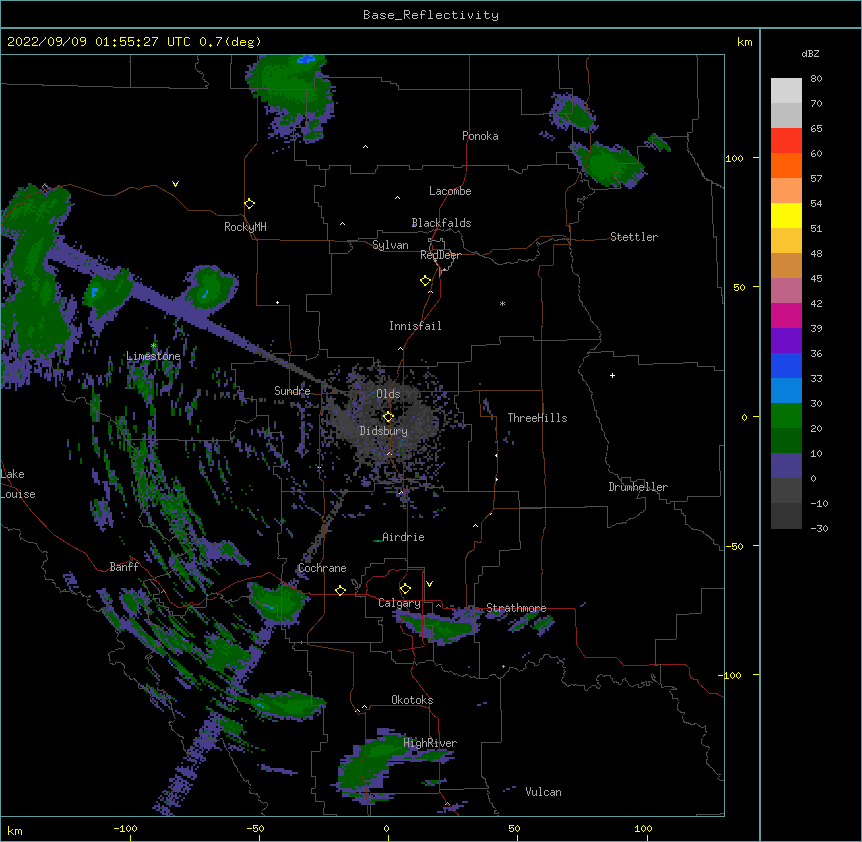862x842 pixels.
Task: Click the Limestone label
Action: tap(153, 356)
